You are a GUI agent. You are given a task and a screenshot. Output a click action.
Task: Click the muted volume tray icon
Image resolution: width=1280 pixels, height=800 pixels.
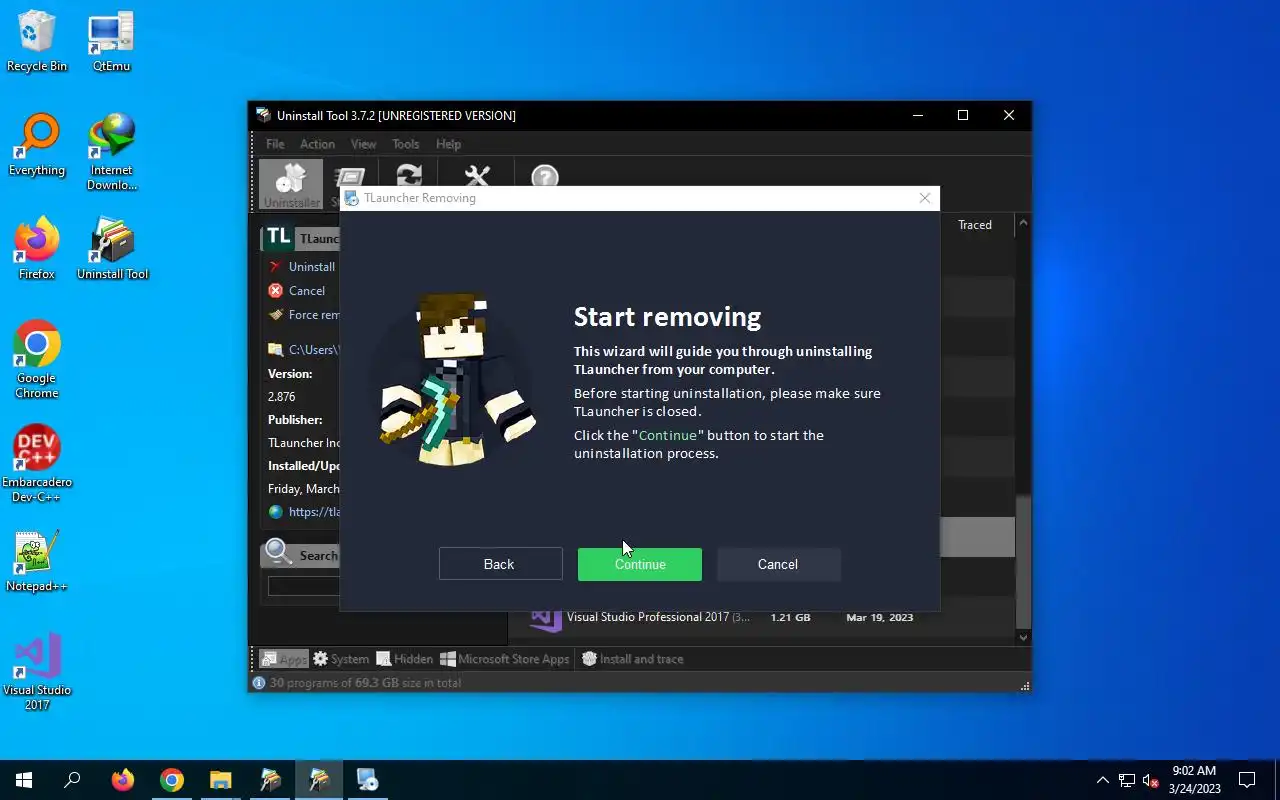coord(1150,780)
